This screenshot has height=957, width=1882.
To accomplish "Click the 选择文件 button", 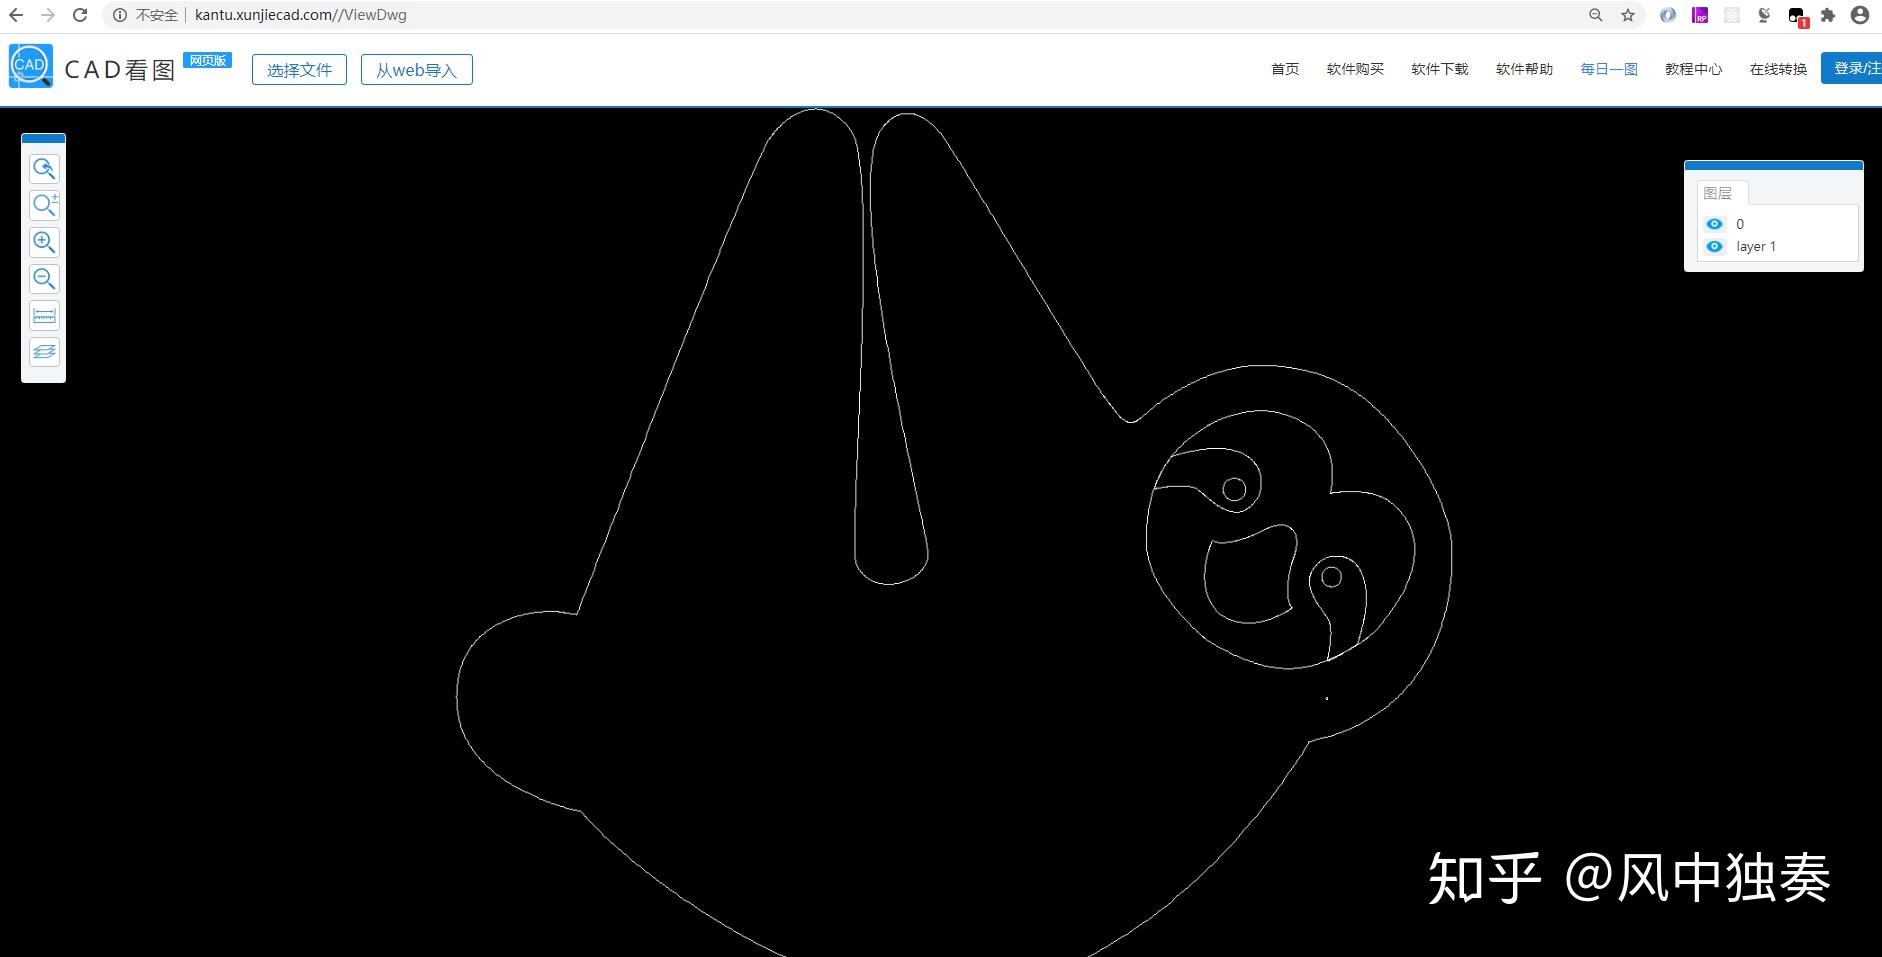I will 298,69.
